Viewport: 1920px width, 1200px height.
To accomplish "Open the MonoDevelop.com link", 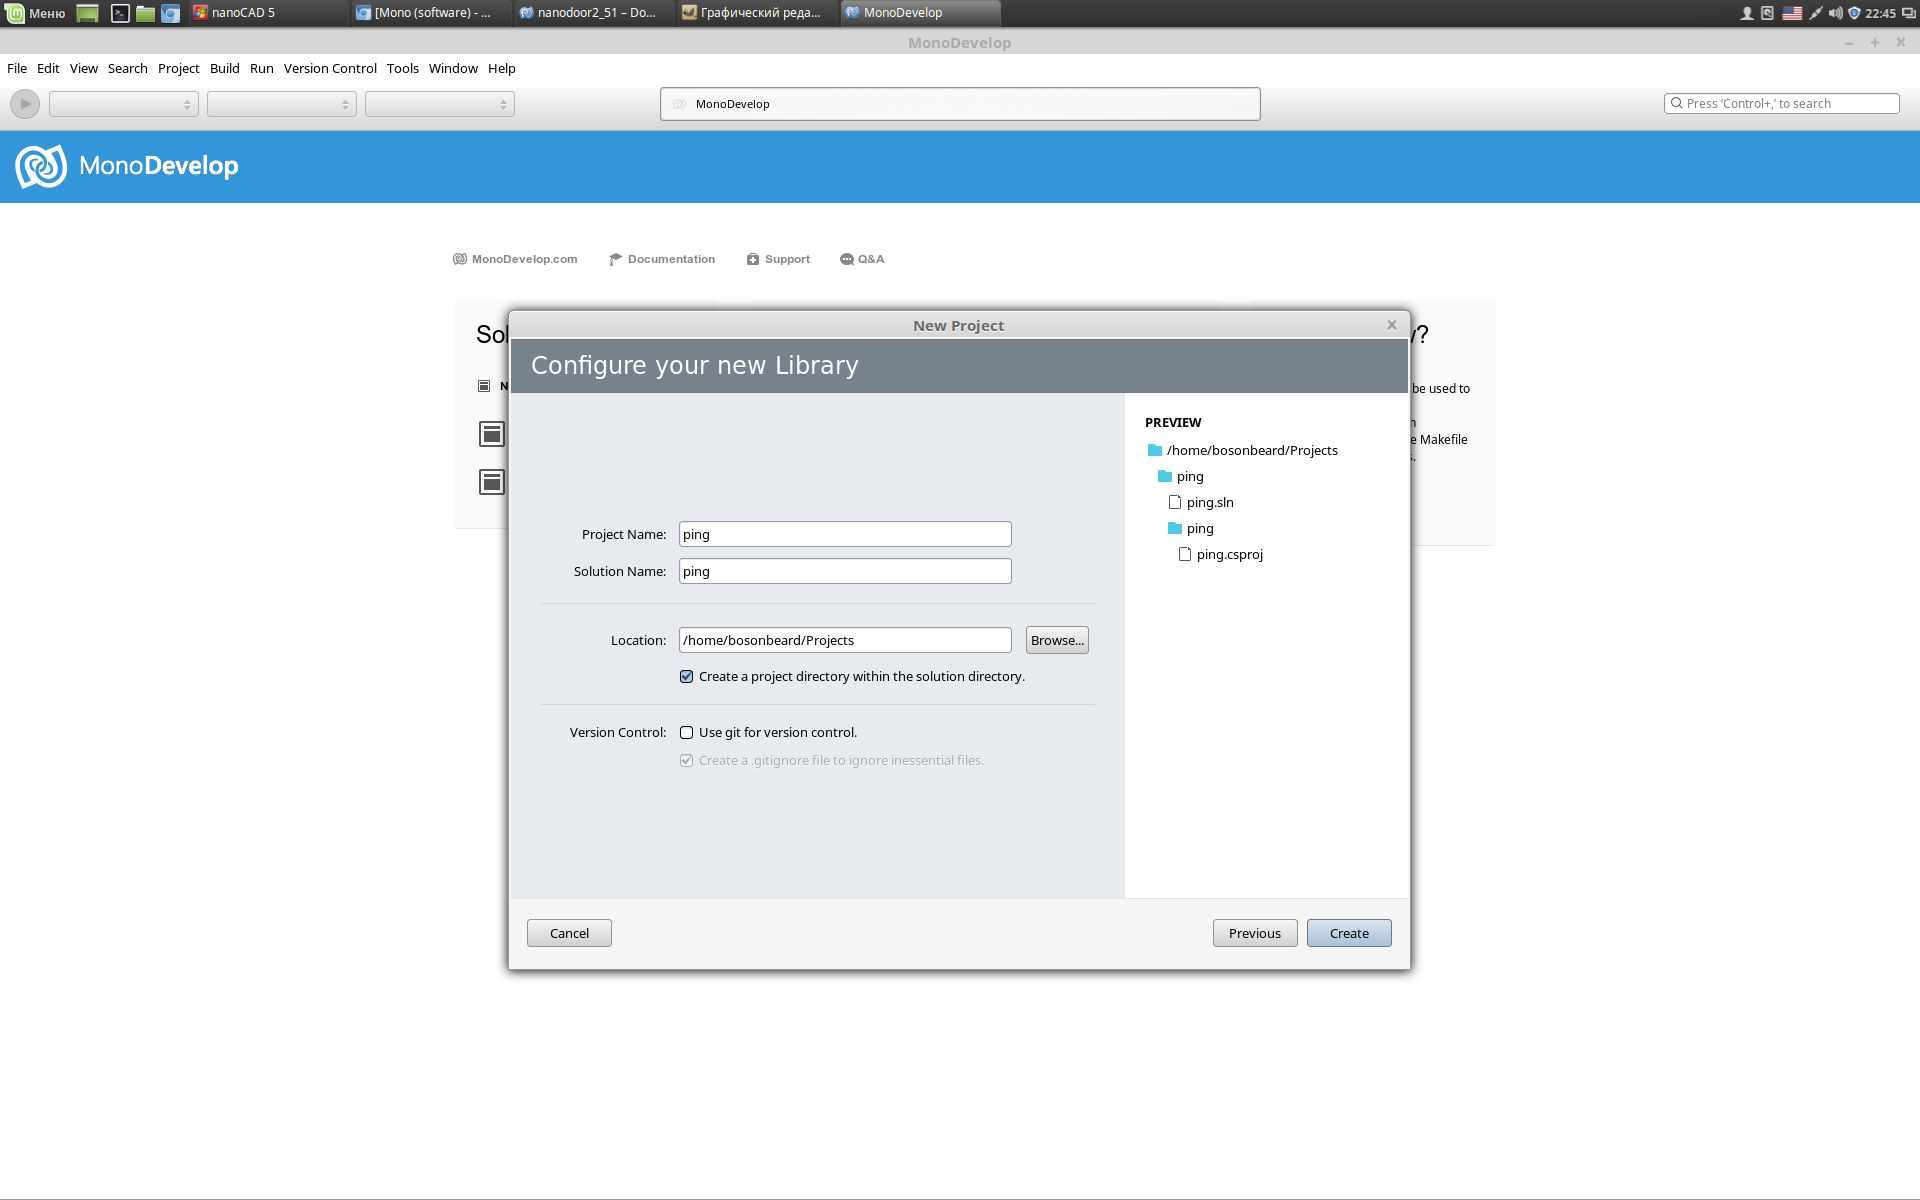I will click(x=515, y=259).
